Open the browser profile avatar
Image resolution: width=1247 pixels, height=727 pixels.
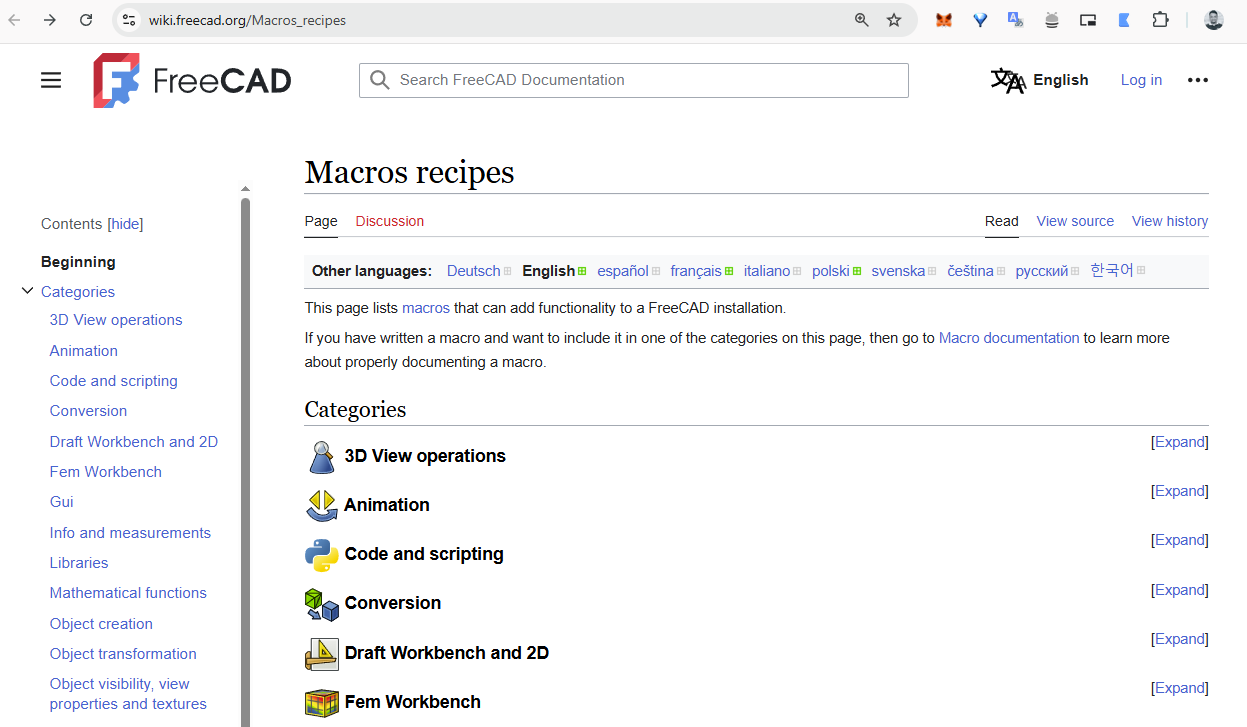1214,20
